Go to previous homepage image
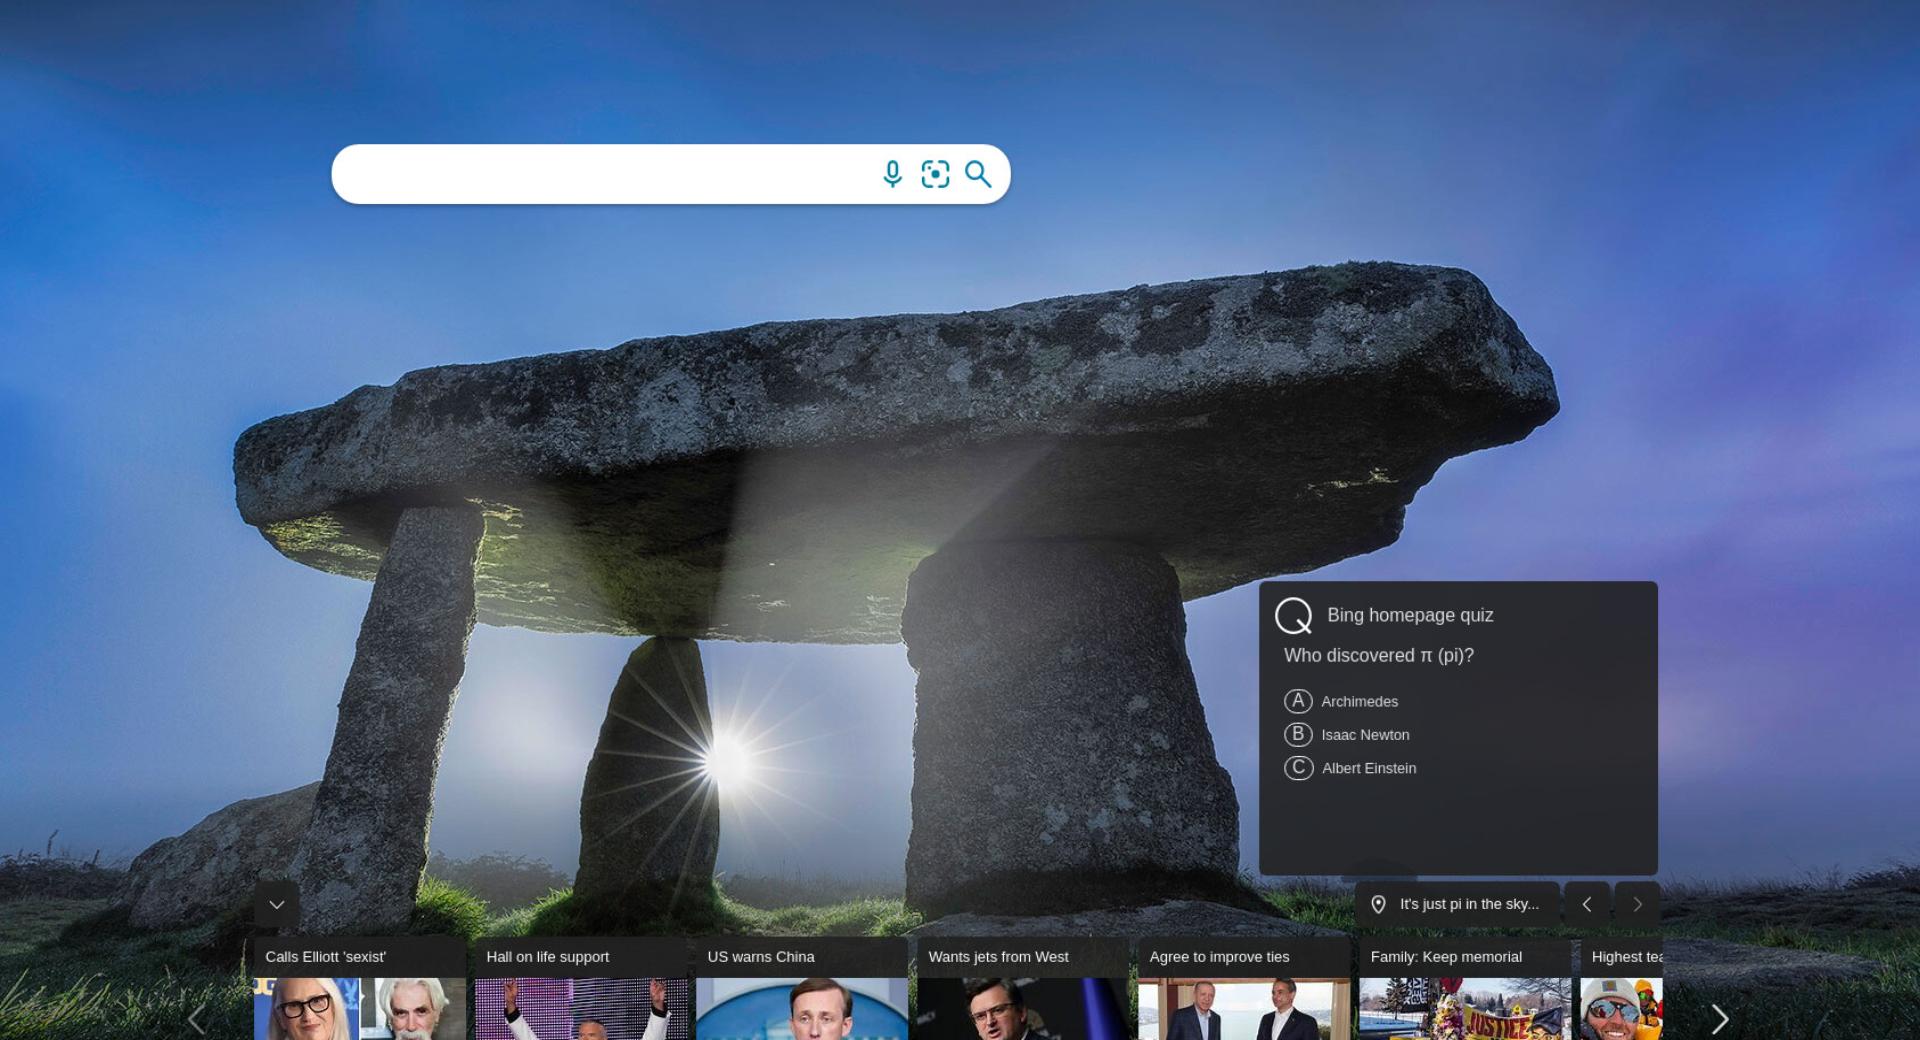This screenshot has width=1920, height=1040. 1587,904
